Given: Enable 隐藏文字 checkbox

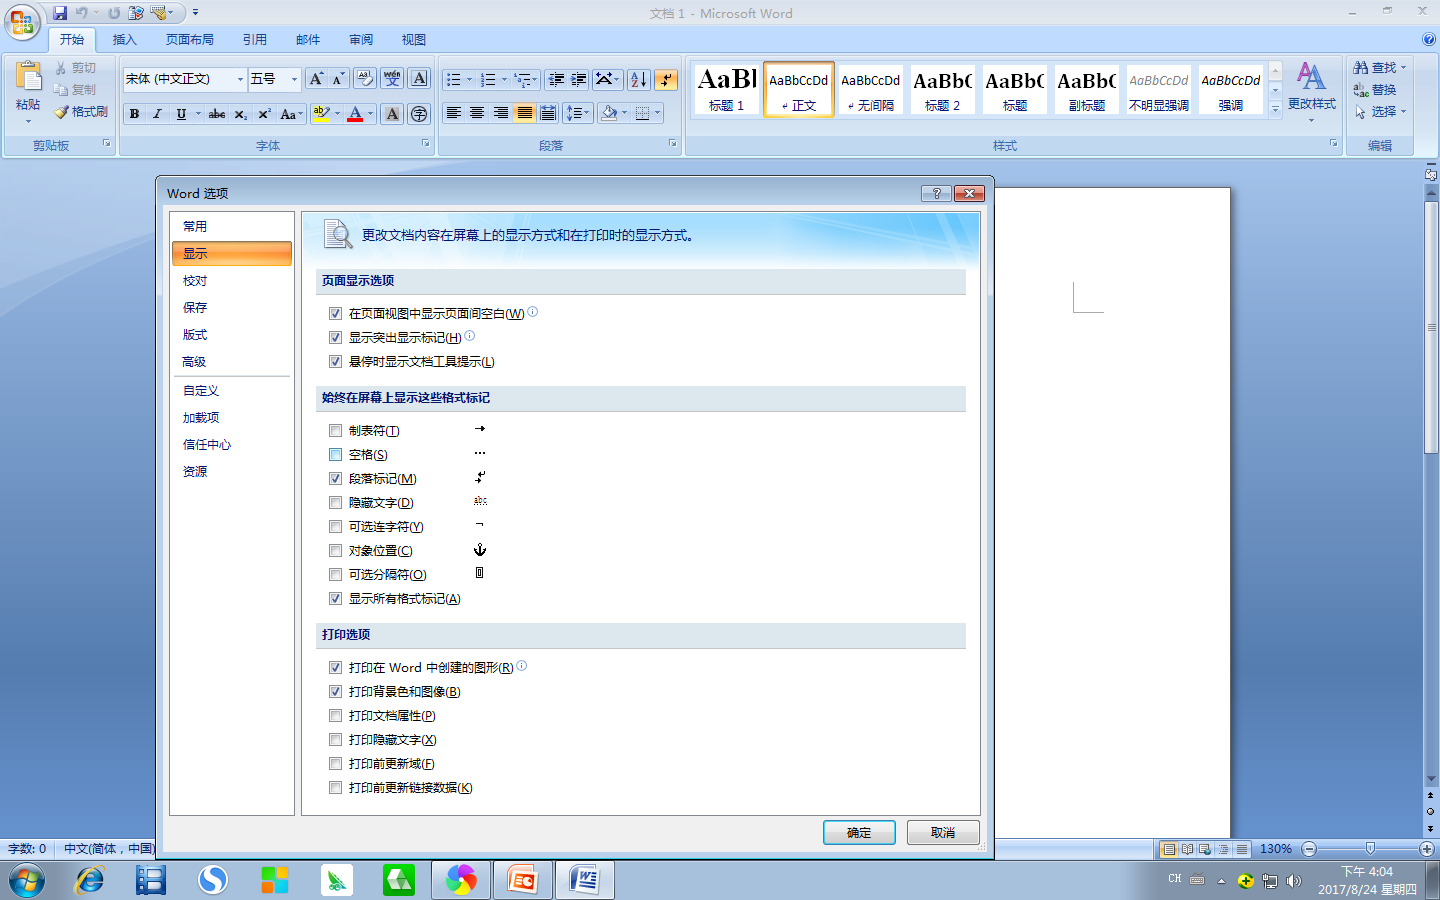Looking at the screenshot, I should 335,502.
